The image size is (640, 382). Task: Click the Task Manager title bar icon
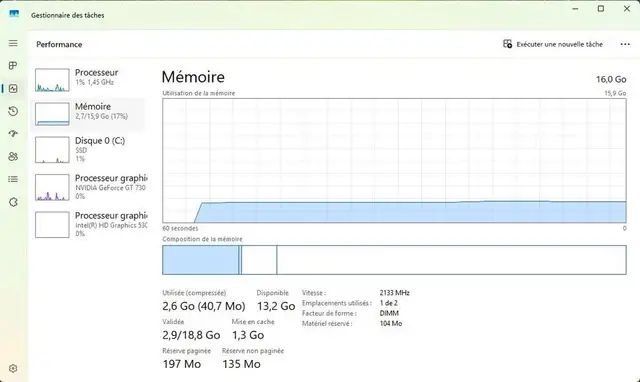click(14, 14)
